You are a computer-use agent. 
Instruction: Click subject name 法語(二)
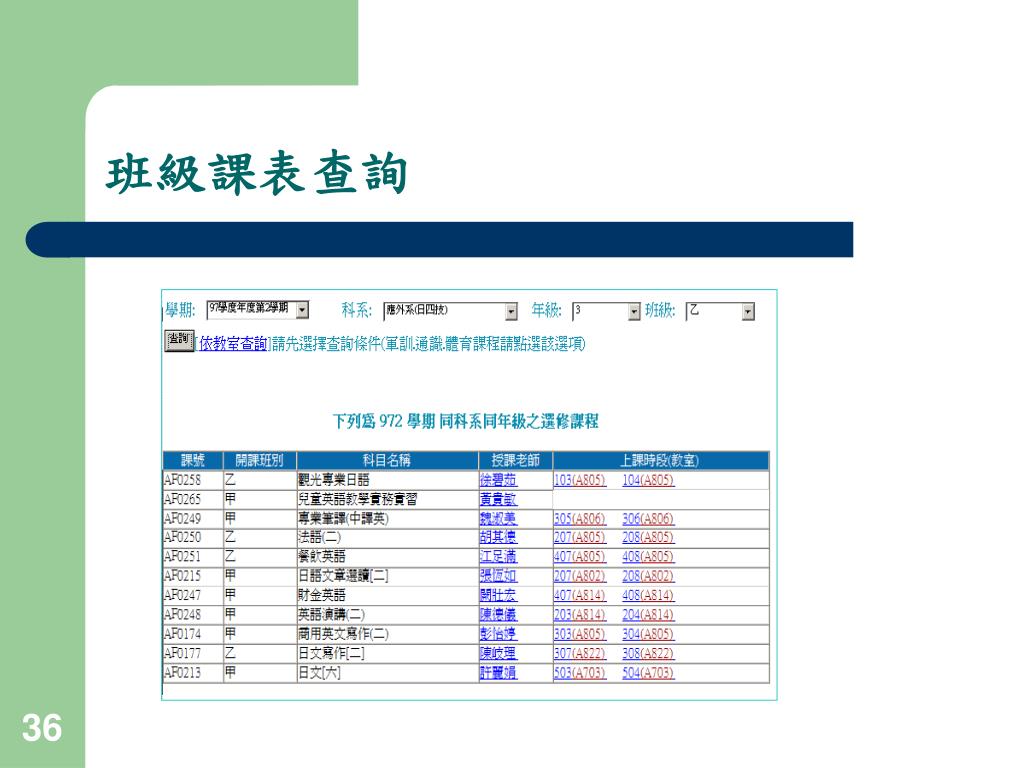(319, 537)
